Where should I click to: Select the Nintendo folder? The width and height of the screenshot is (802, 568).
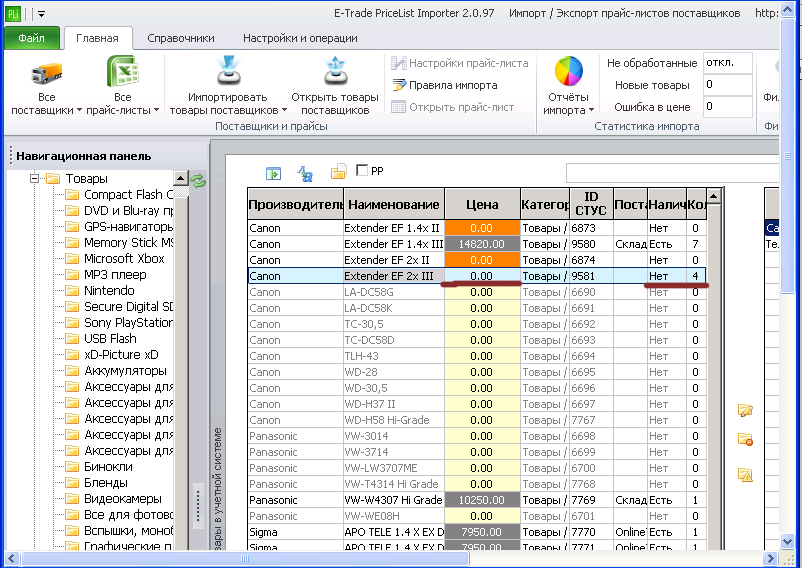point(100,290)
